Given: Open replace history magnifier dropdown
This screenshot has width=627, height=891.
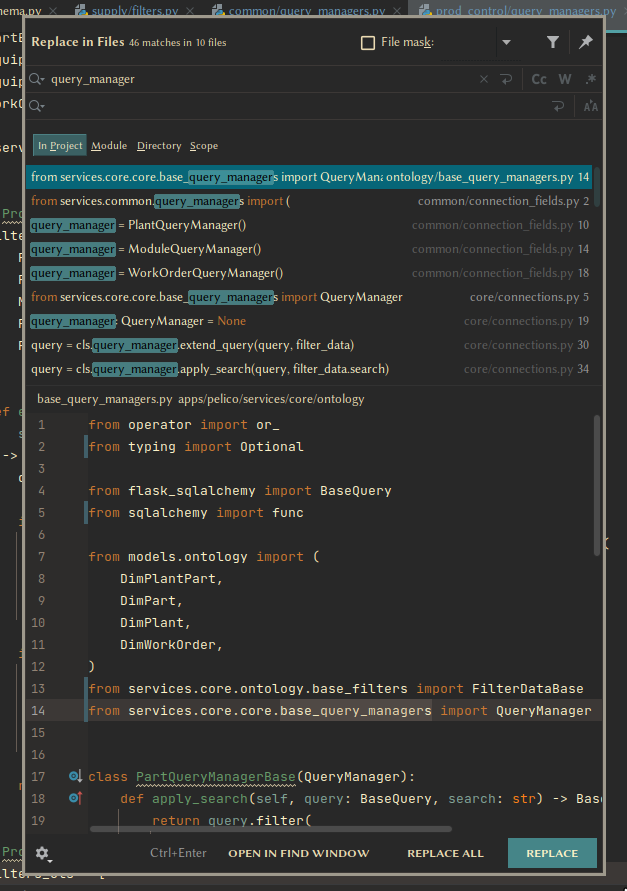Looking at the screenshot, I should click(x=37, y=106).
